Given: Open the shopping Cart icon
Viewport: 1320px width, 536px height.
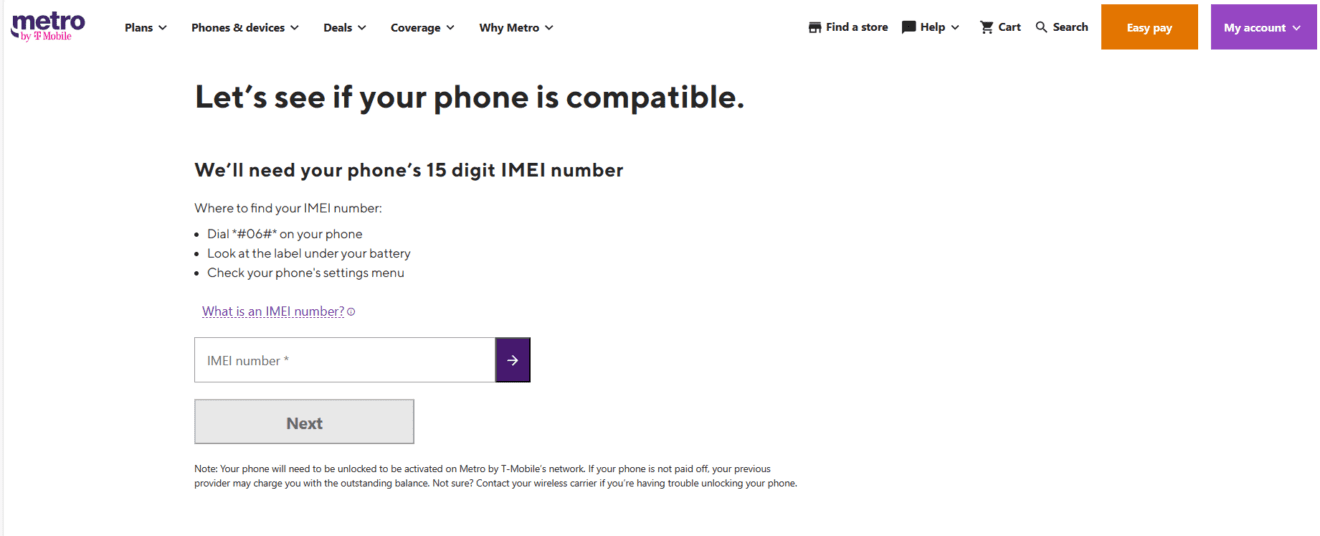Looking at the screenshot, I should tap(987, 28).
